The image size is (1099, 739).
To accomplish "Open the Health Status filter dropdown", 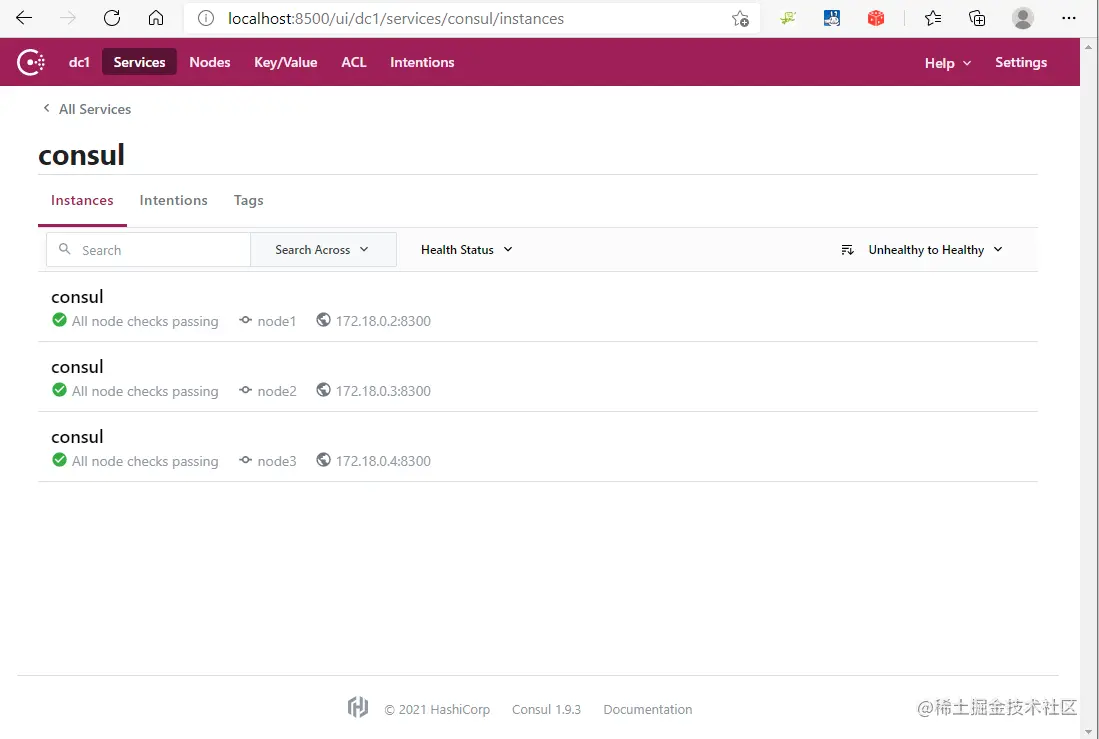I will (x=467, y=250).
